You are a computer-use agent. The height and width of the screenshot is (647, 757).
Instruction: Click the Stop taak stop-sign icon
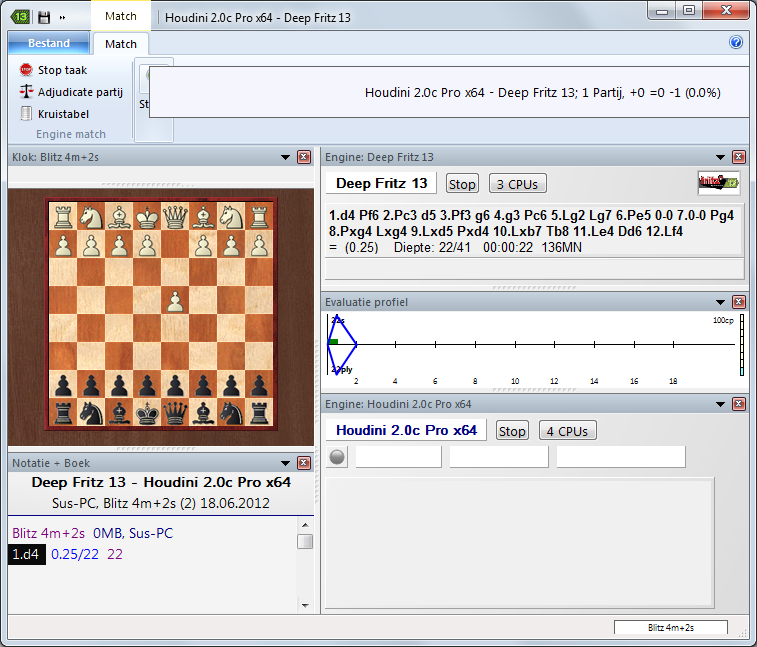coord(26,70)
